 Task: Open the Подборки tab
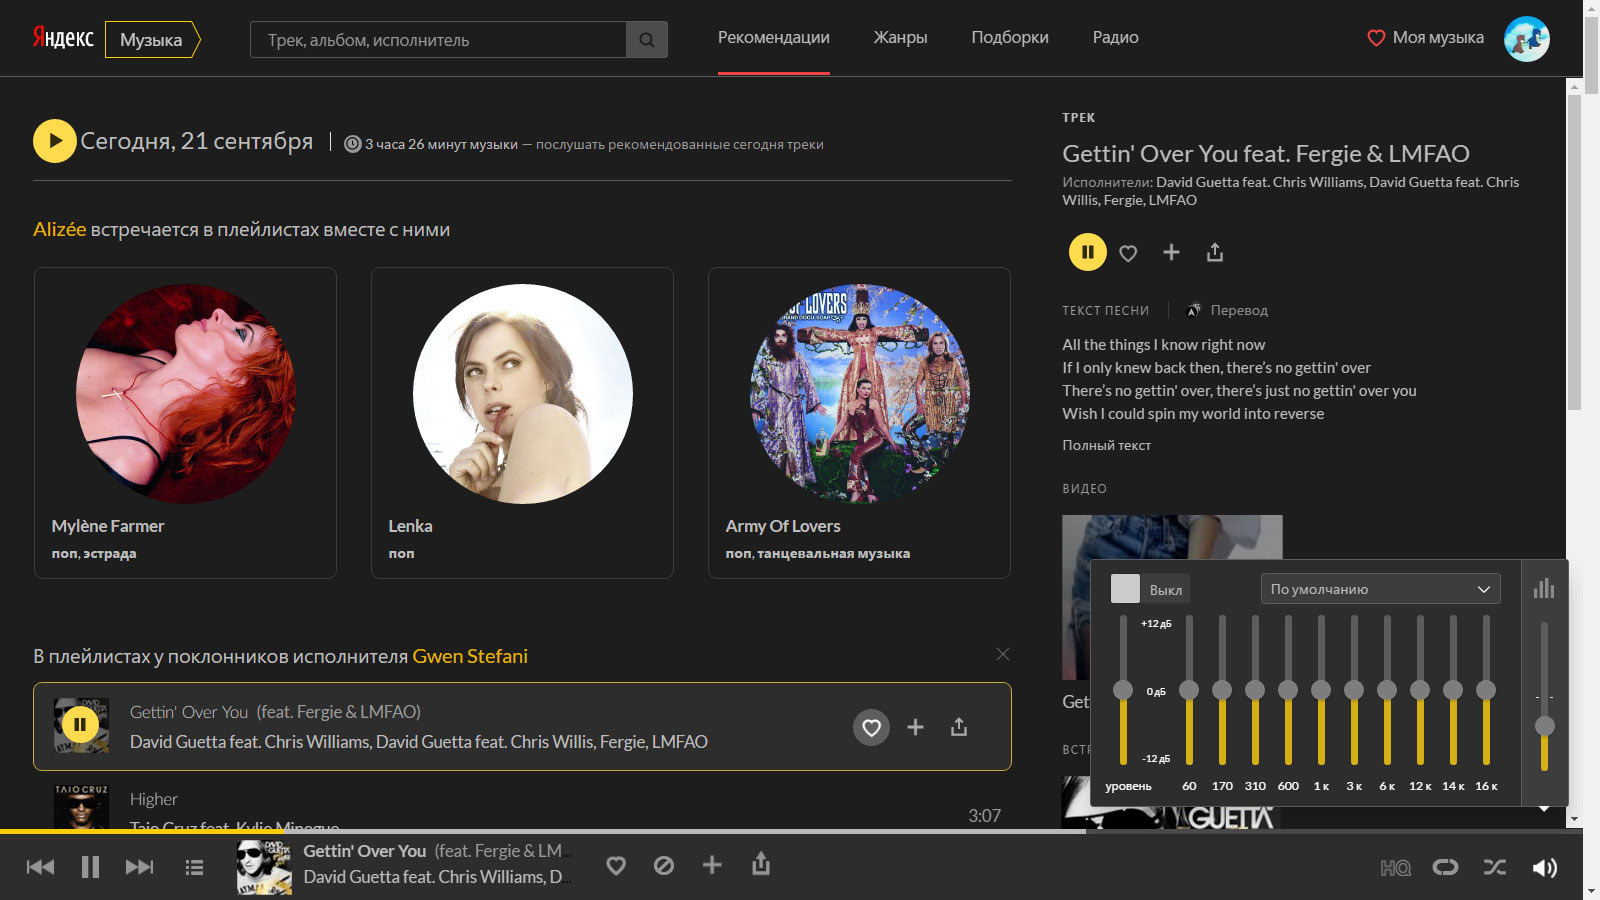pos(1010,37)
